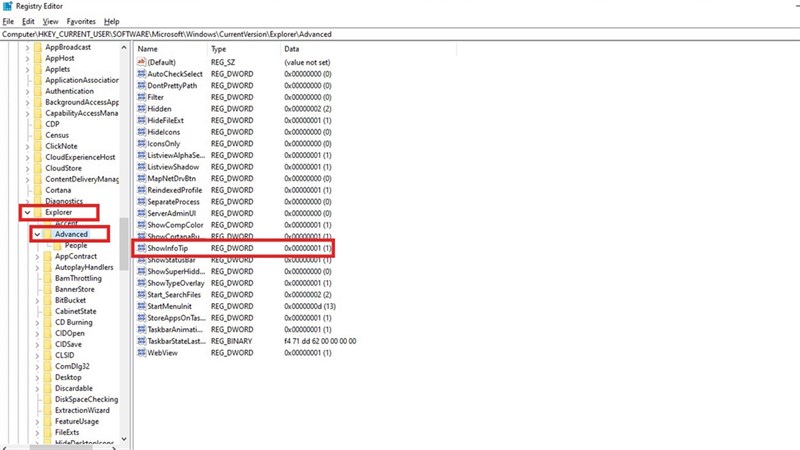Select the ServerAdminUI value name
This screenshot has height=450, width=800.
click(x=171, y=213)
